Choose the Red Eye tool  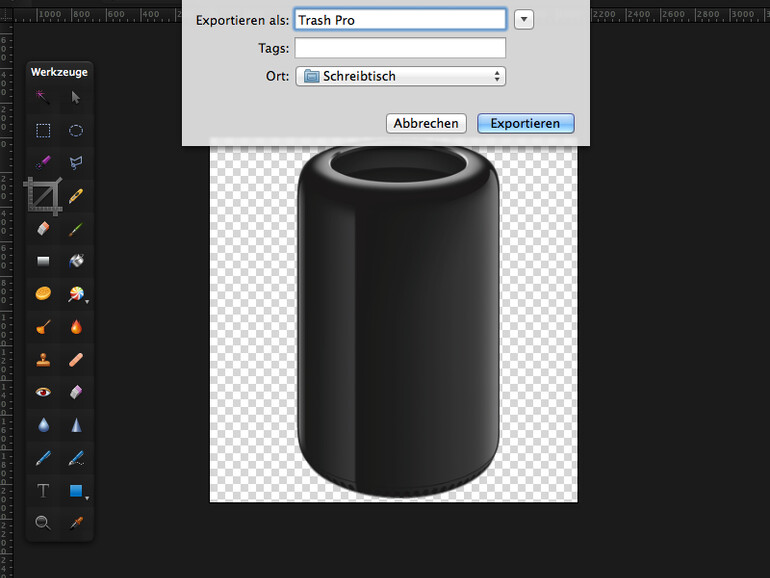(43, 392)
